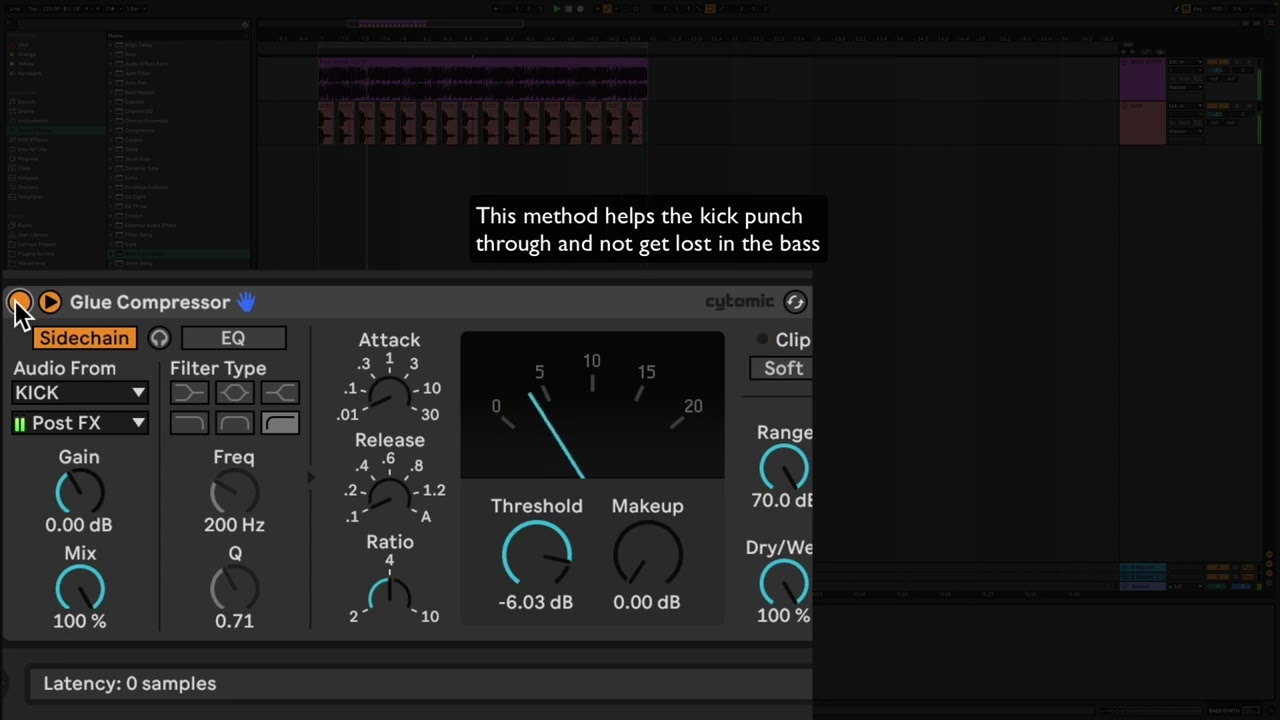Disable the Sidechain button

pyautogui.click(x=84, y=338)
